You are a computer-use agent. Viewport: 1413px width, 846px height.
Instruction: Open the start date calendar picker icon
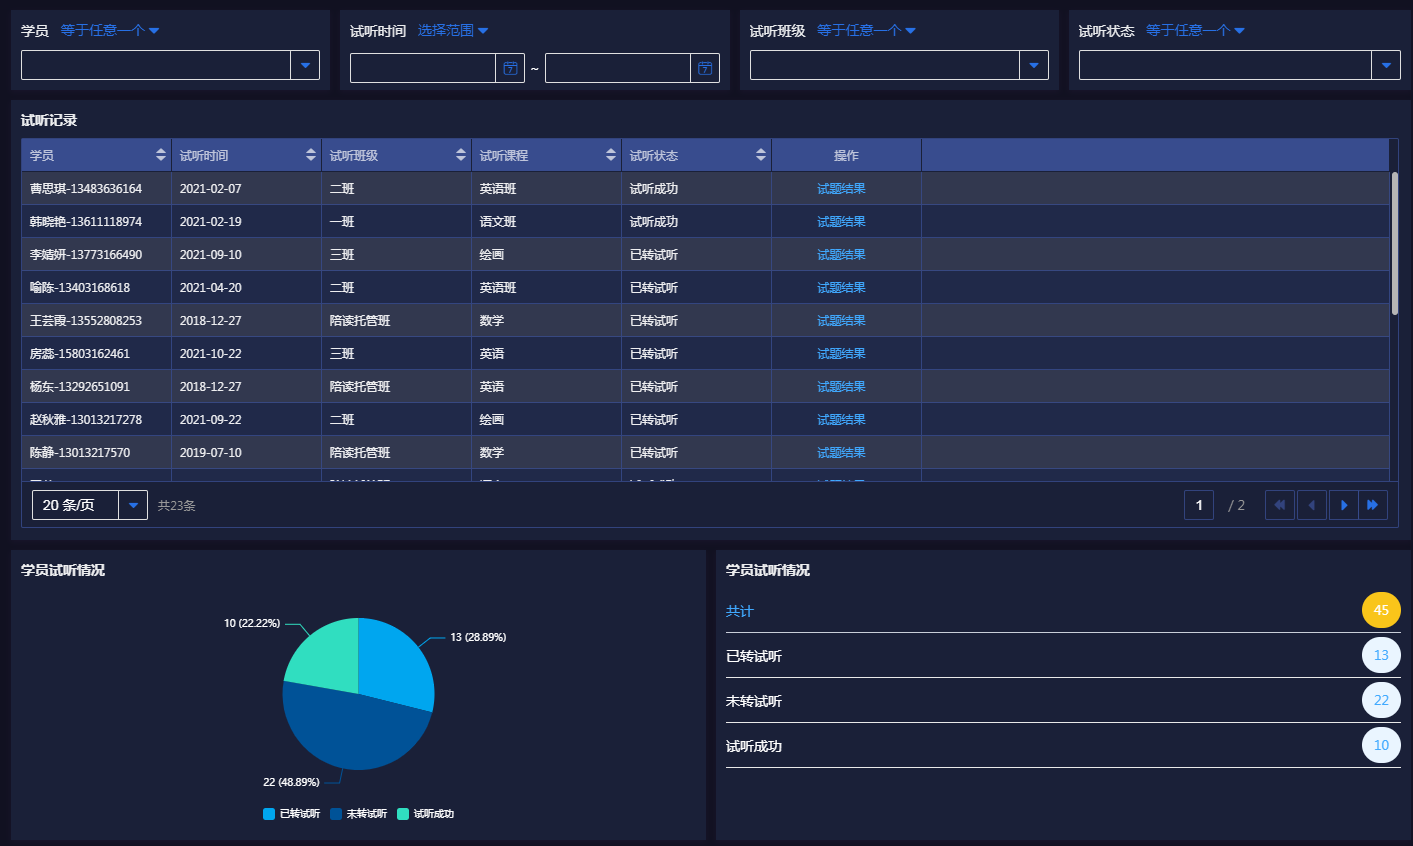[510, 68]
